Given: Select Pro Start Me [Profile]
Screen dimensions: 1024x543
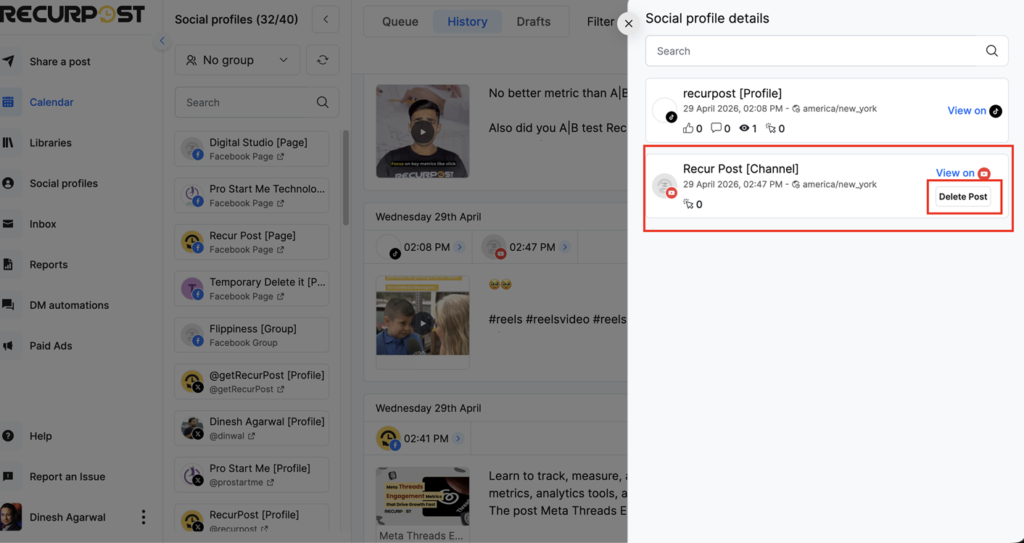Looking at the screenshot, I should tap(251, 475).
